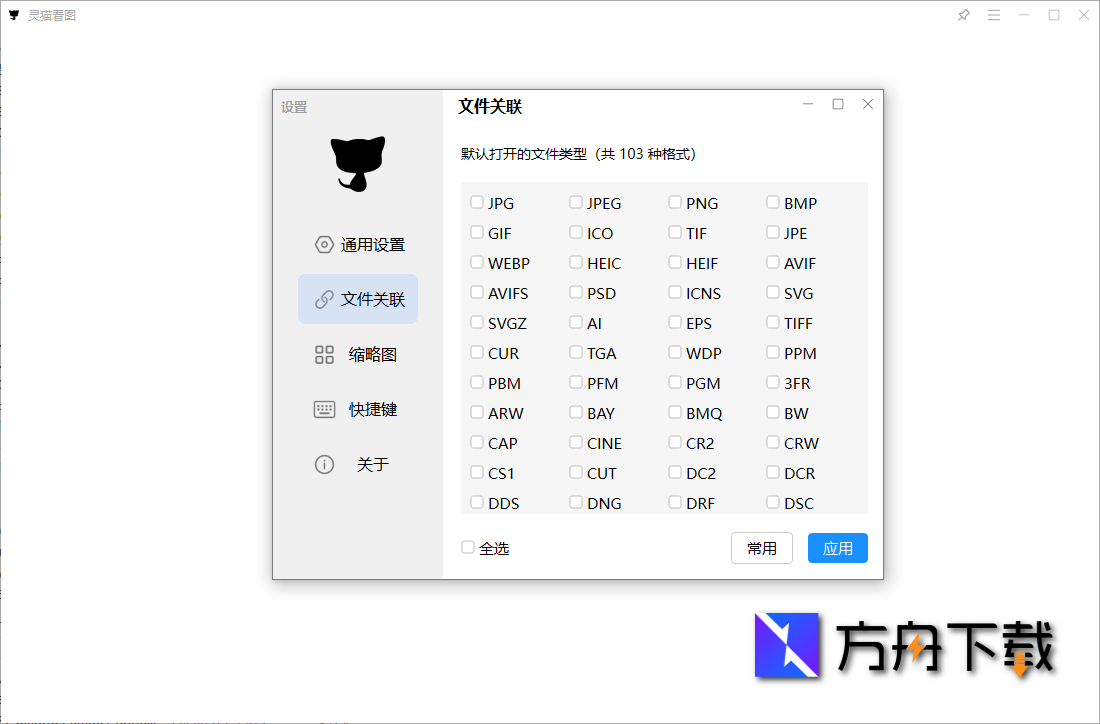Image resolution: width=1100 pixels, height=724 pixels.
Task: Click the 常用 common formats button
Action: pos(762,547)
